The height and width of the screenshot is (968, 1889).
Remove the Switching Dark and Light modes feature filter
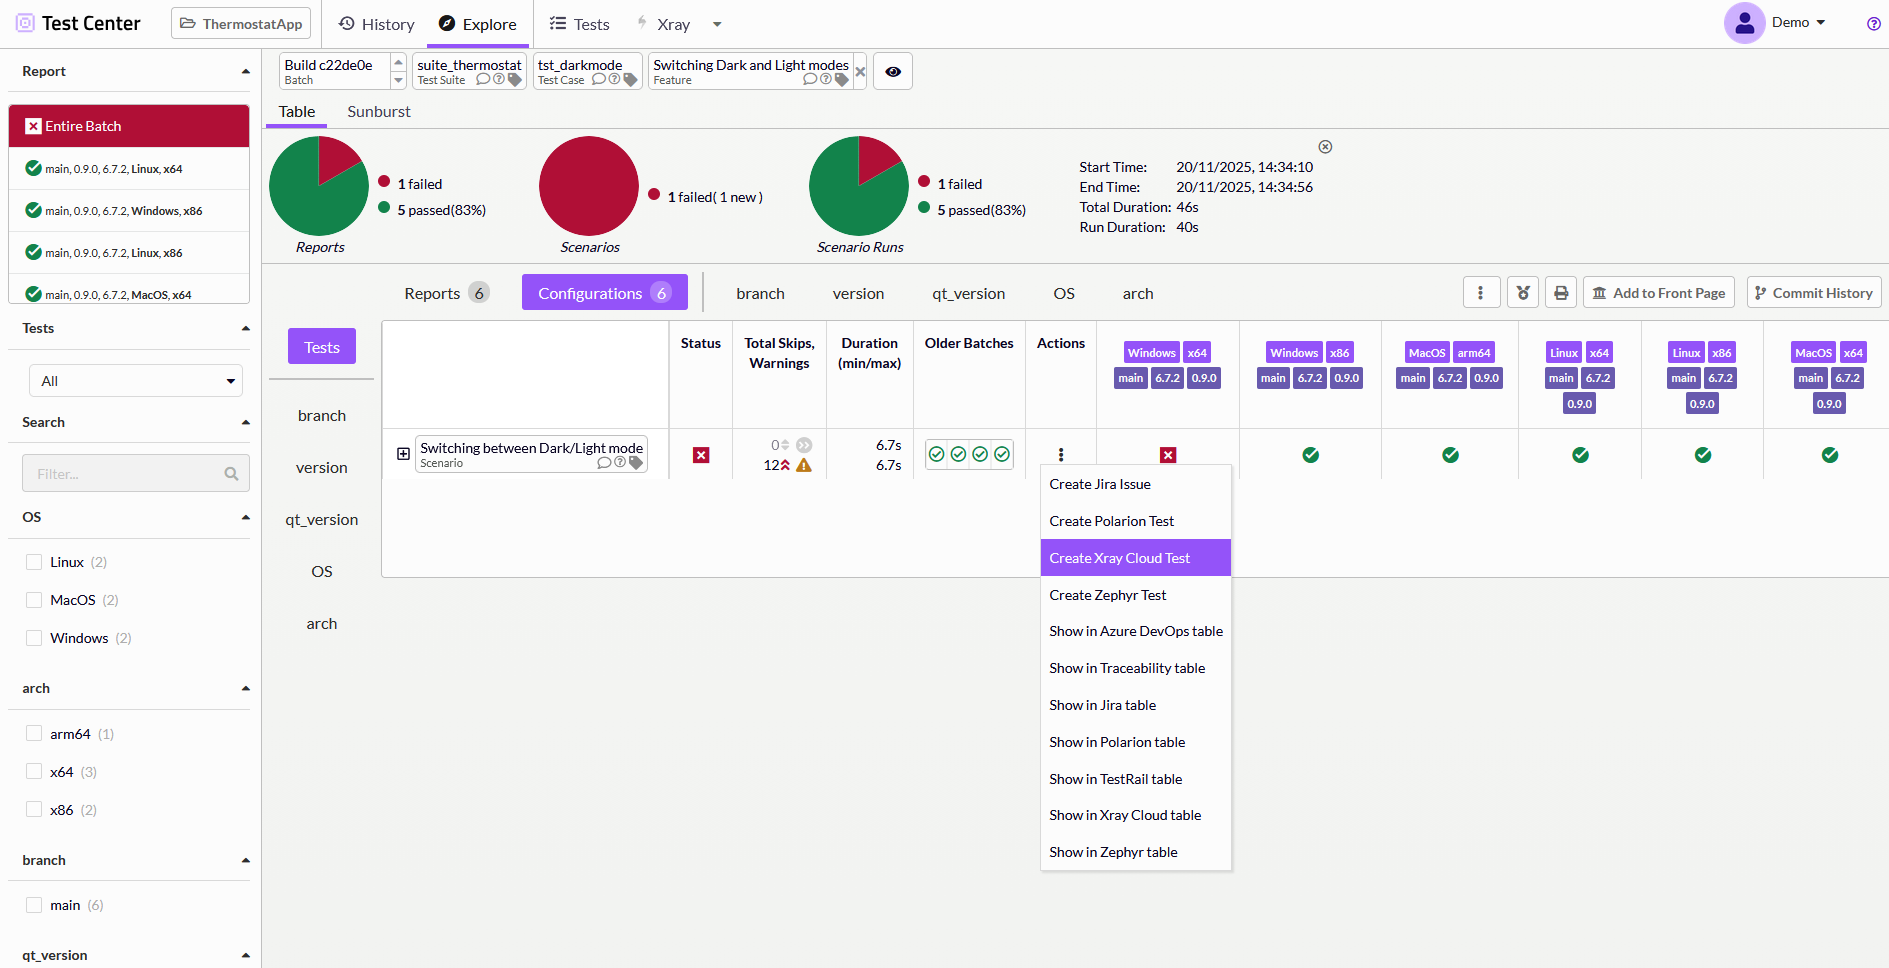(x=860, y=72)
